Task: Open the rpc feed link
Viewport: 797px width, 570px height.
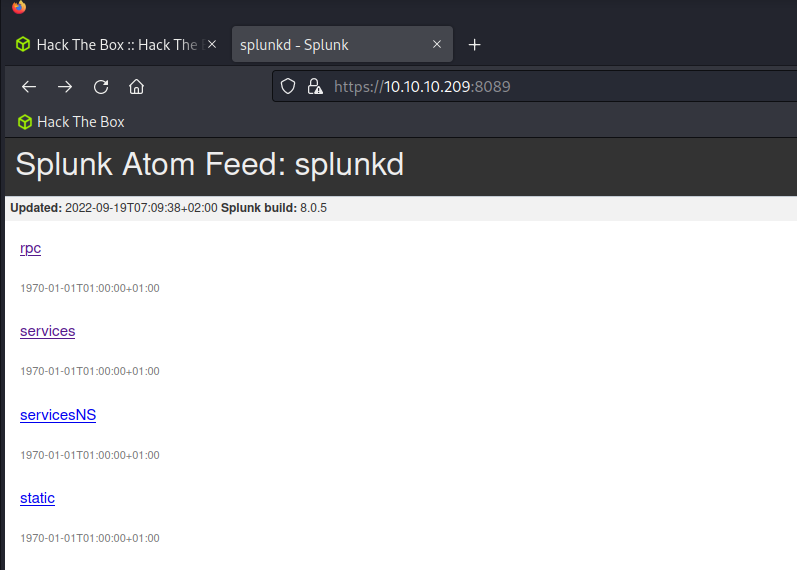Action: (x=30, y=248)
